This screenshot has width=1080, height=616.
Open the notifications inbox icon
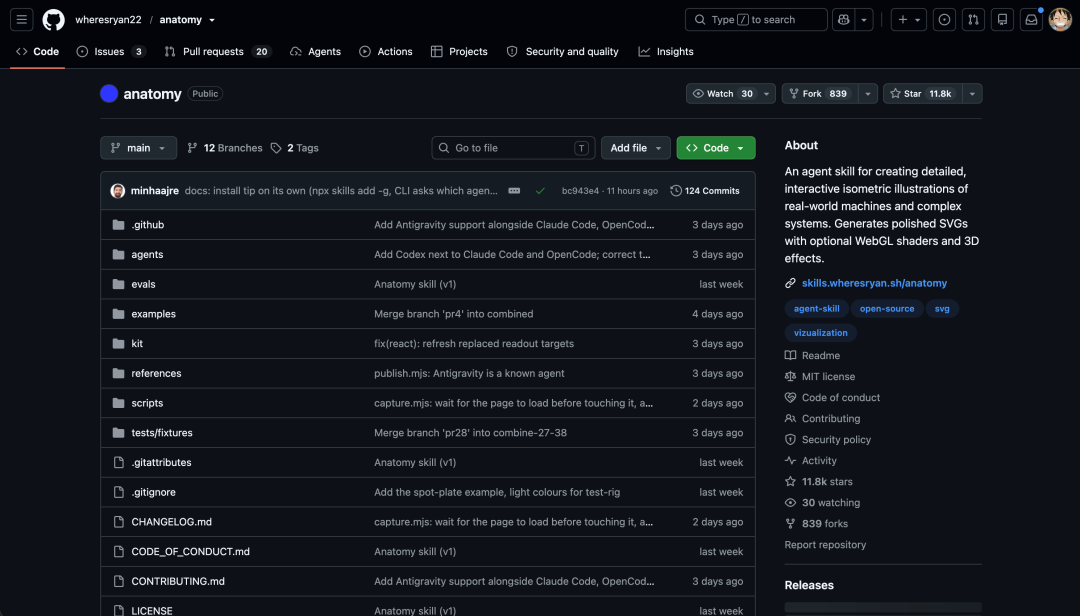[1031, 19]
